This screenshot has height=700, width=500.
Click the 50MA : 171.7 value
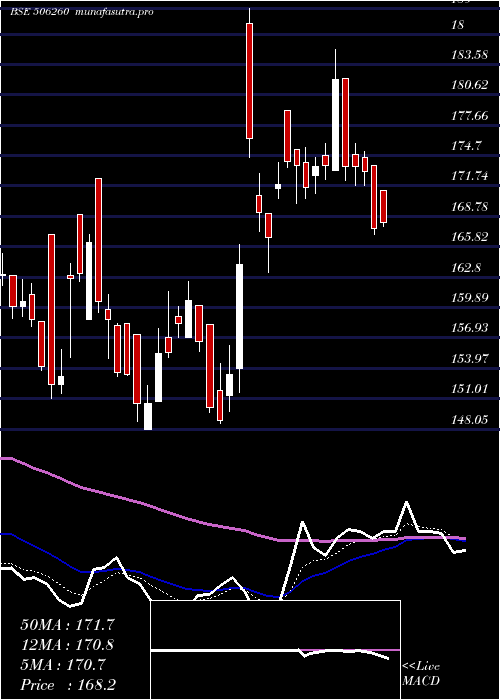pos(67,624)
